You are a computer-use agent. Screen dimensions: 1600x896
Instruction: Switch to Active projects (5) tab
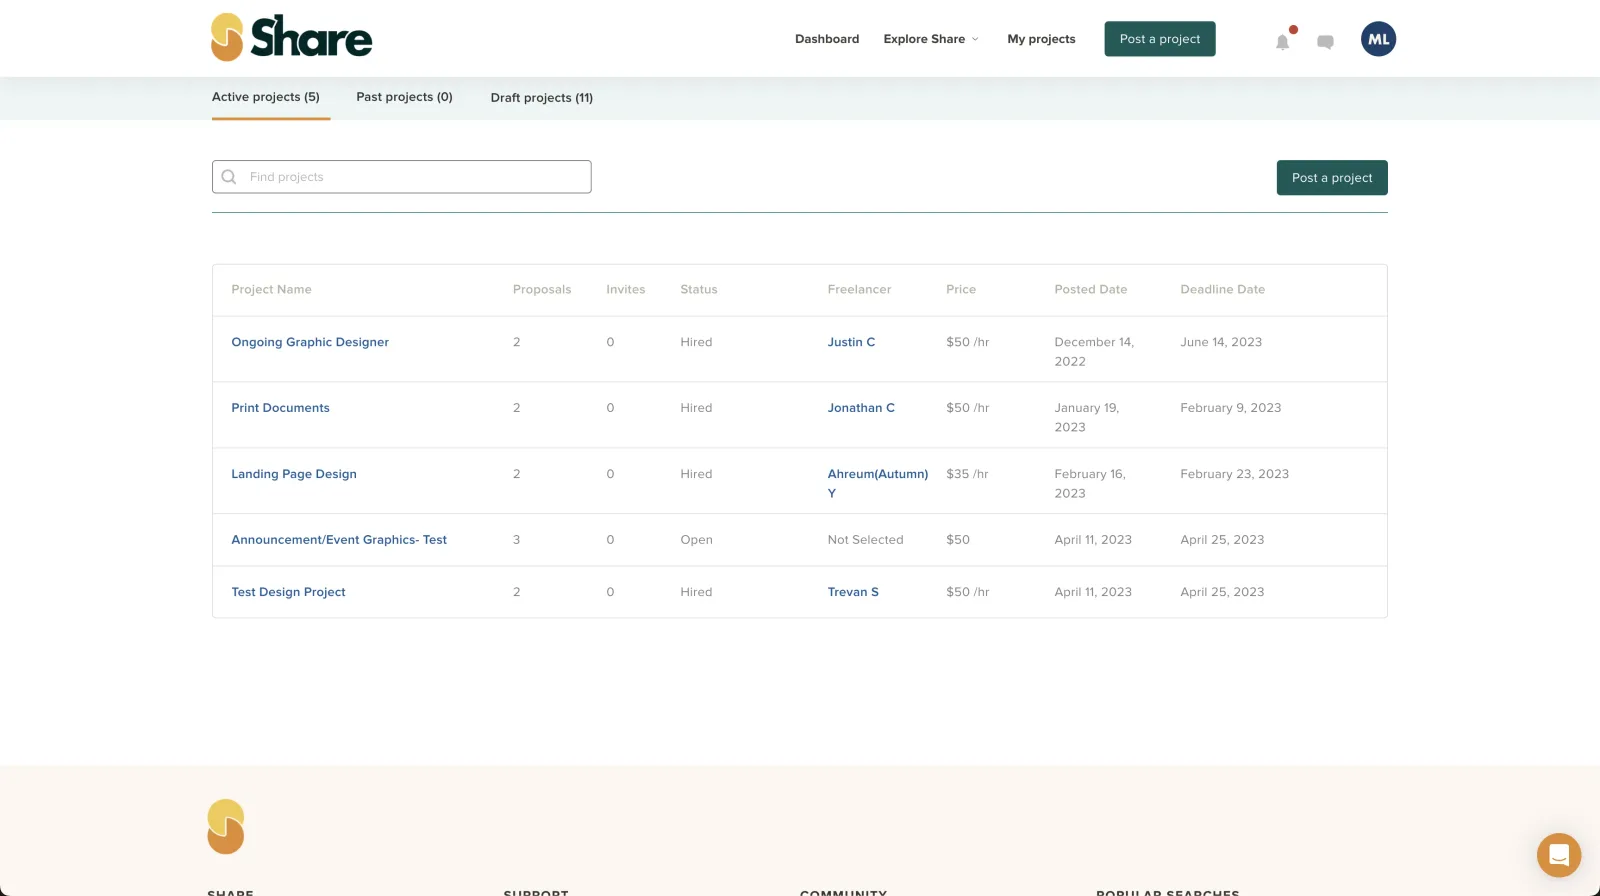tap(266, 97)
